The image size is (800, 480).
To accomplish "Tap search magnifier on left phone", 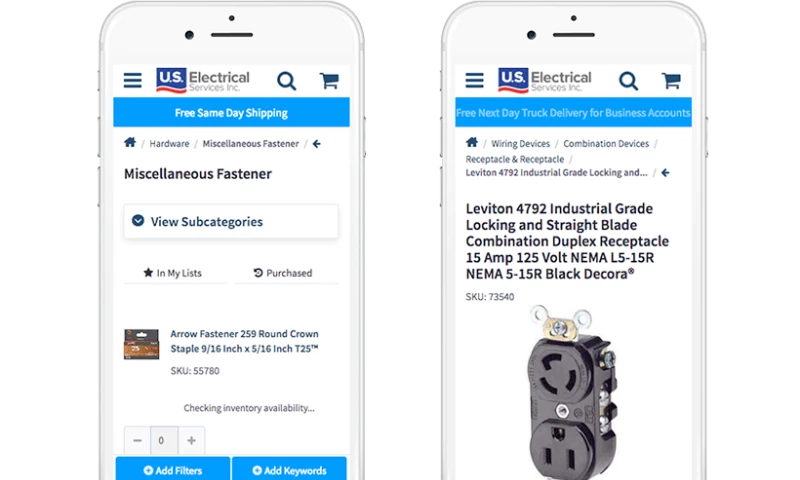I will (x=287, y=81).
